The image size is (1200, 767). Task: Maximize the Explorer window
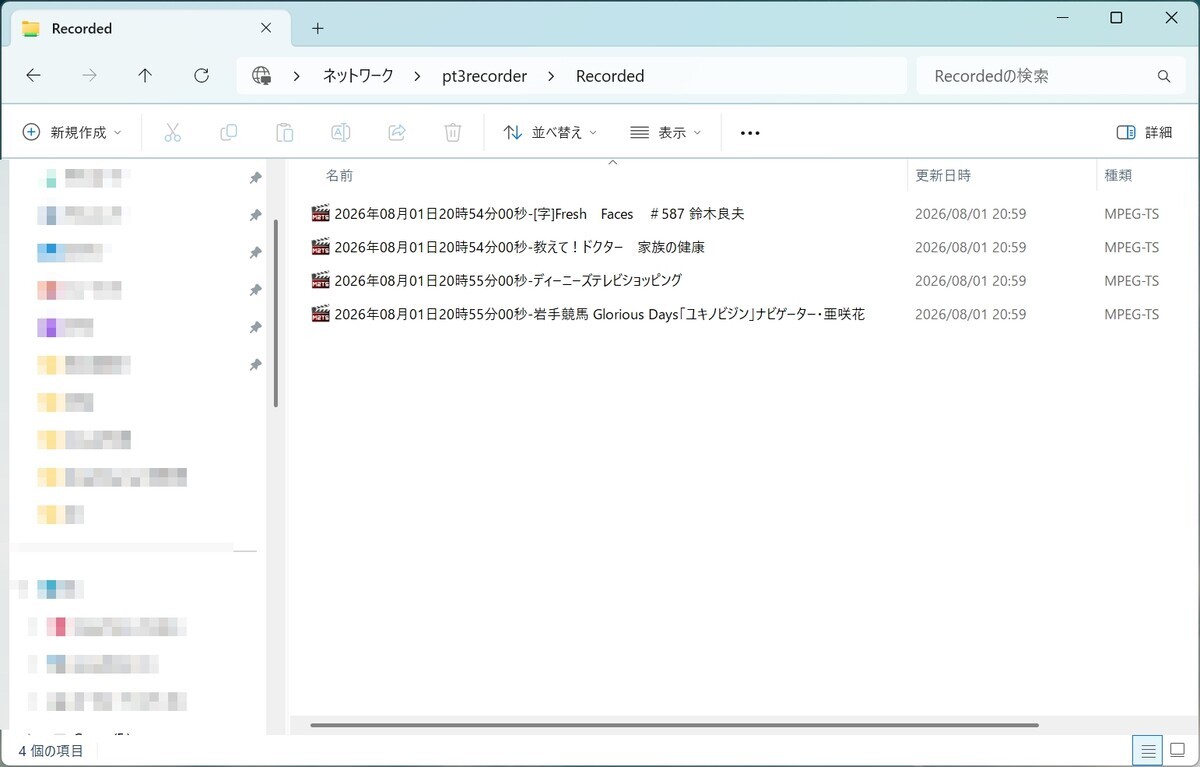[1116, 18]
